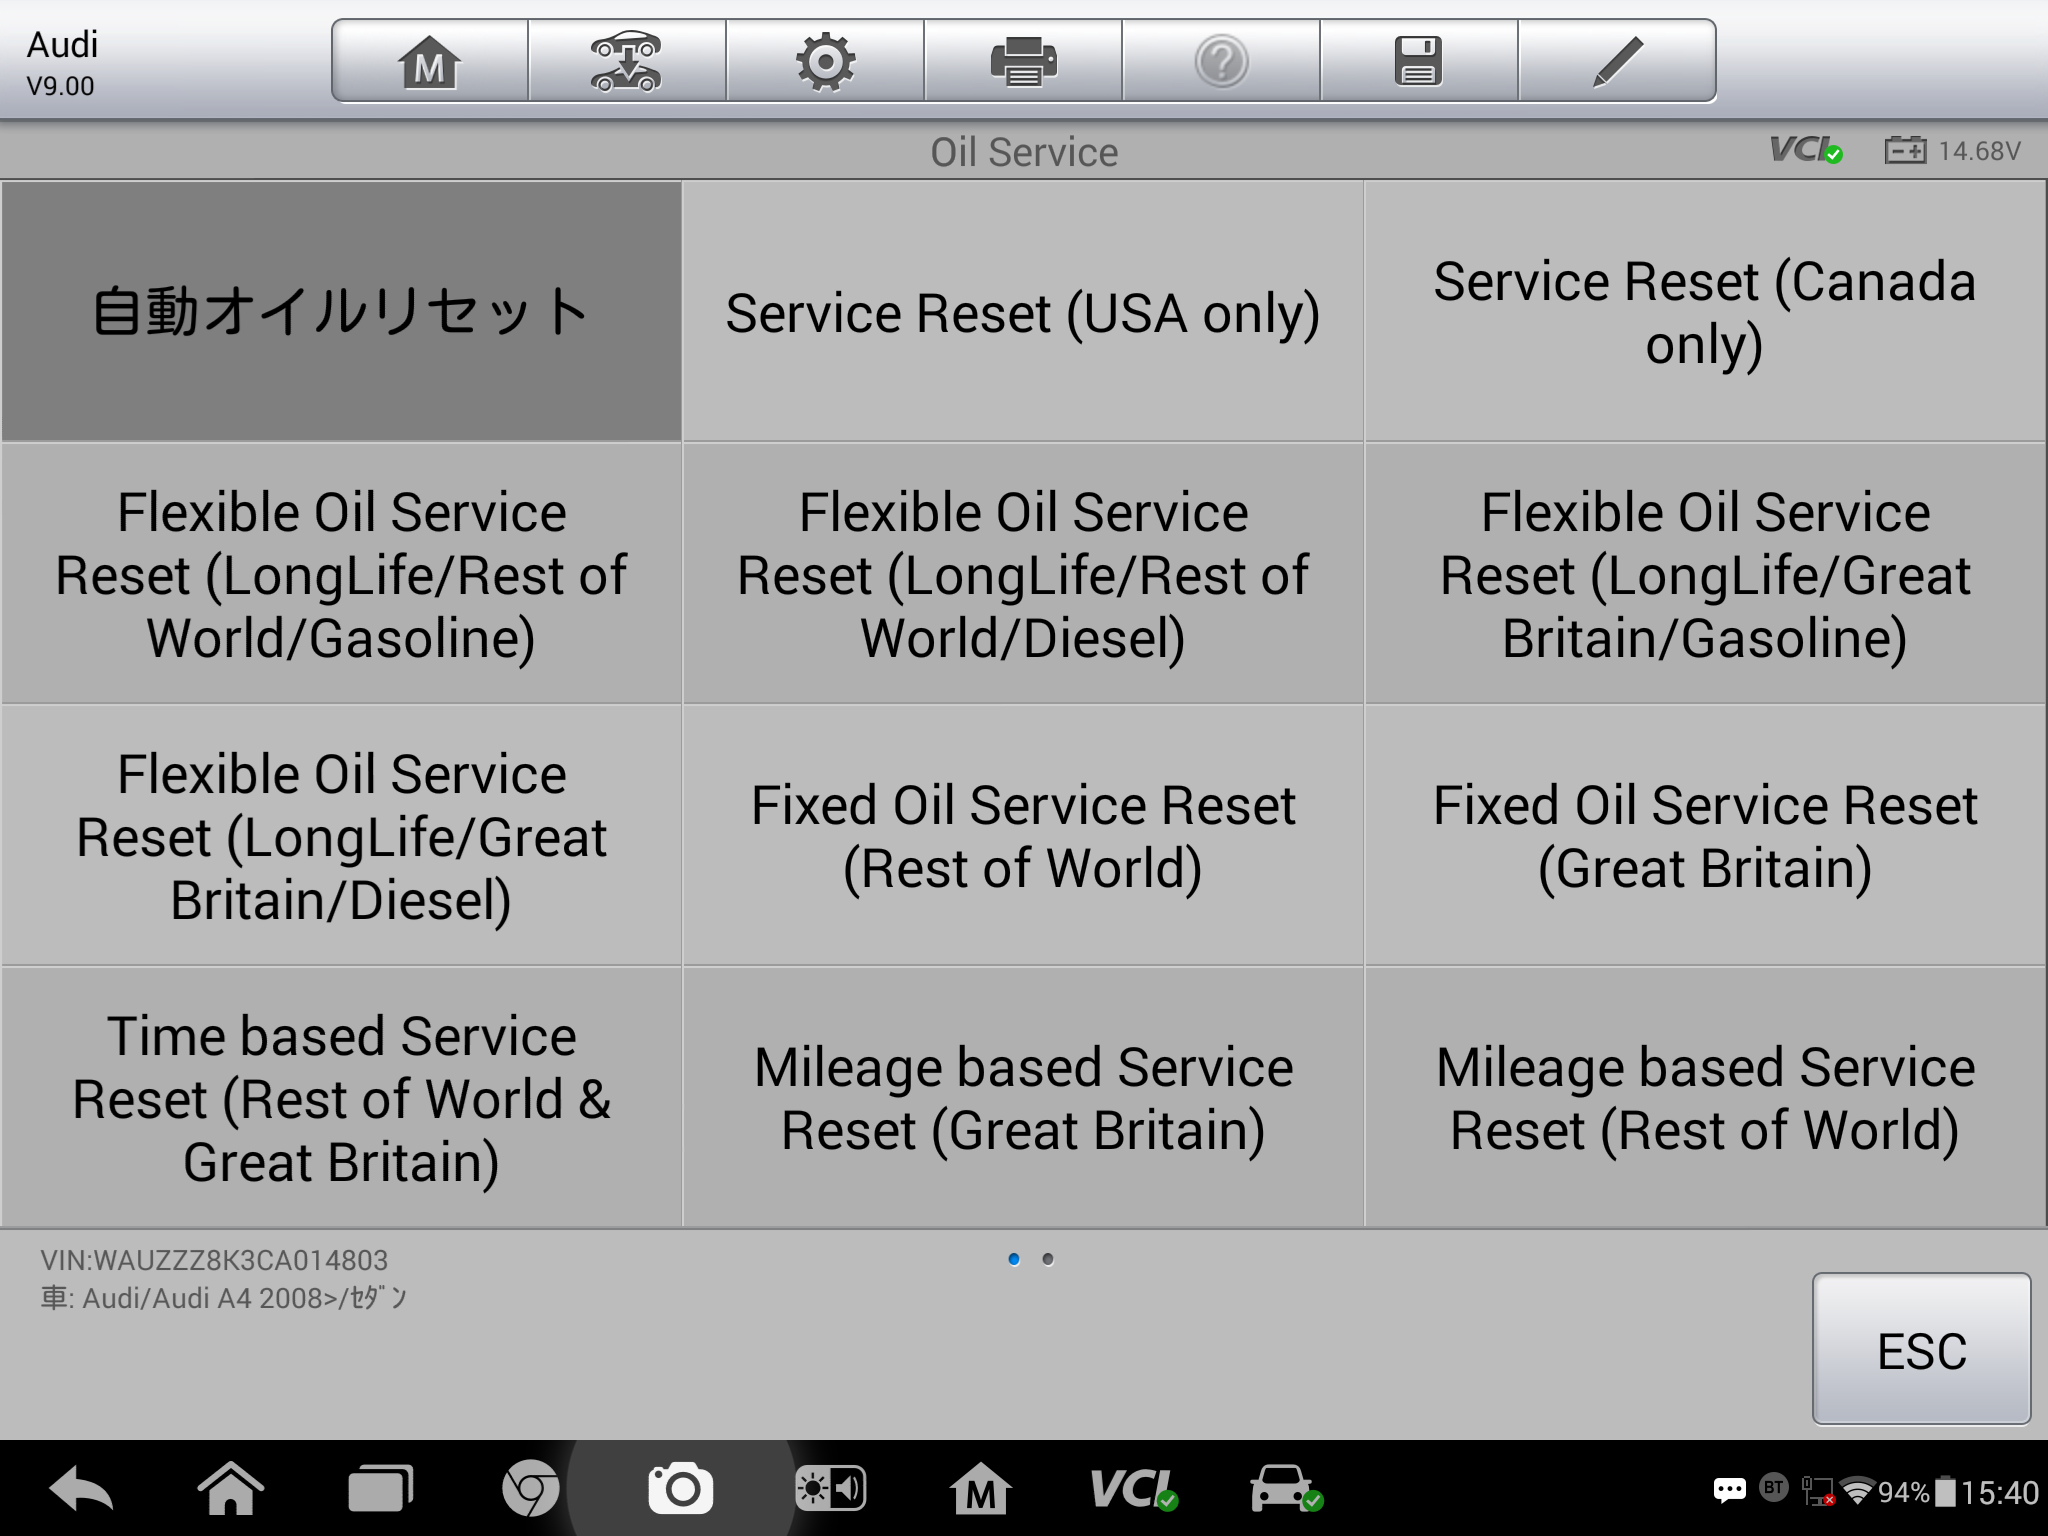Open recent apps overview

(x=380, y=1489)
